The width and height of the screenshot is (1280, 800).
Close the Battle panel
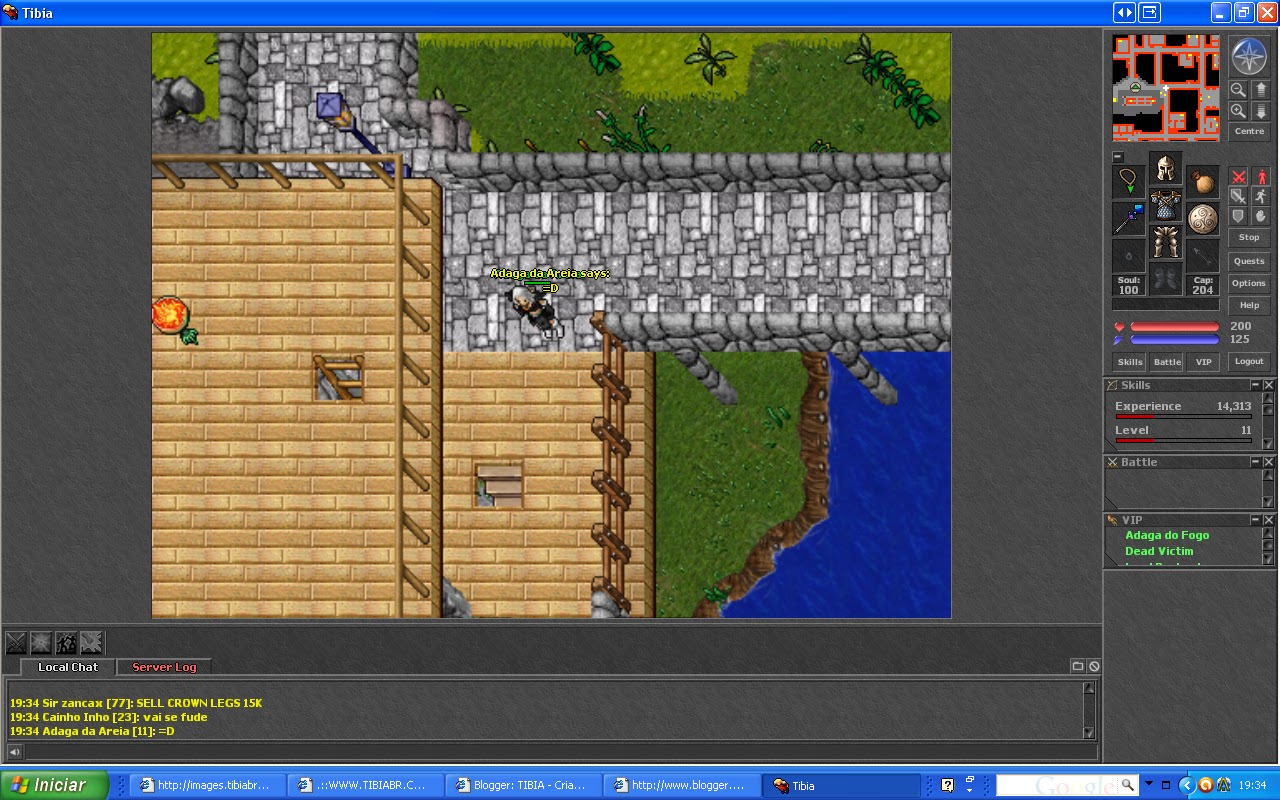(1269, 462)
